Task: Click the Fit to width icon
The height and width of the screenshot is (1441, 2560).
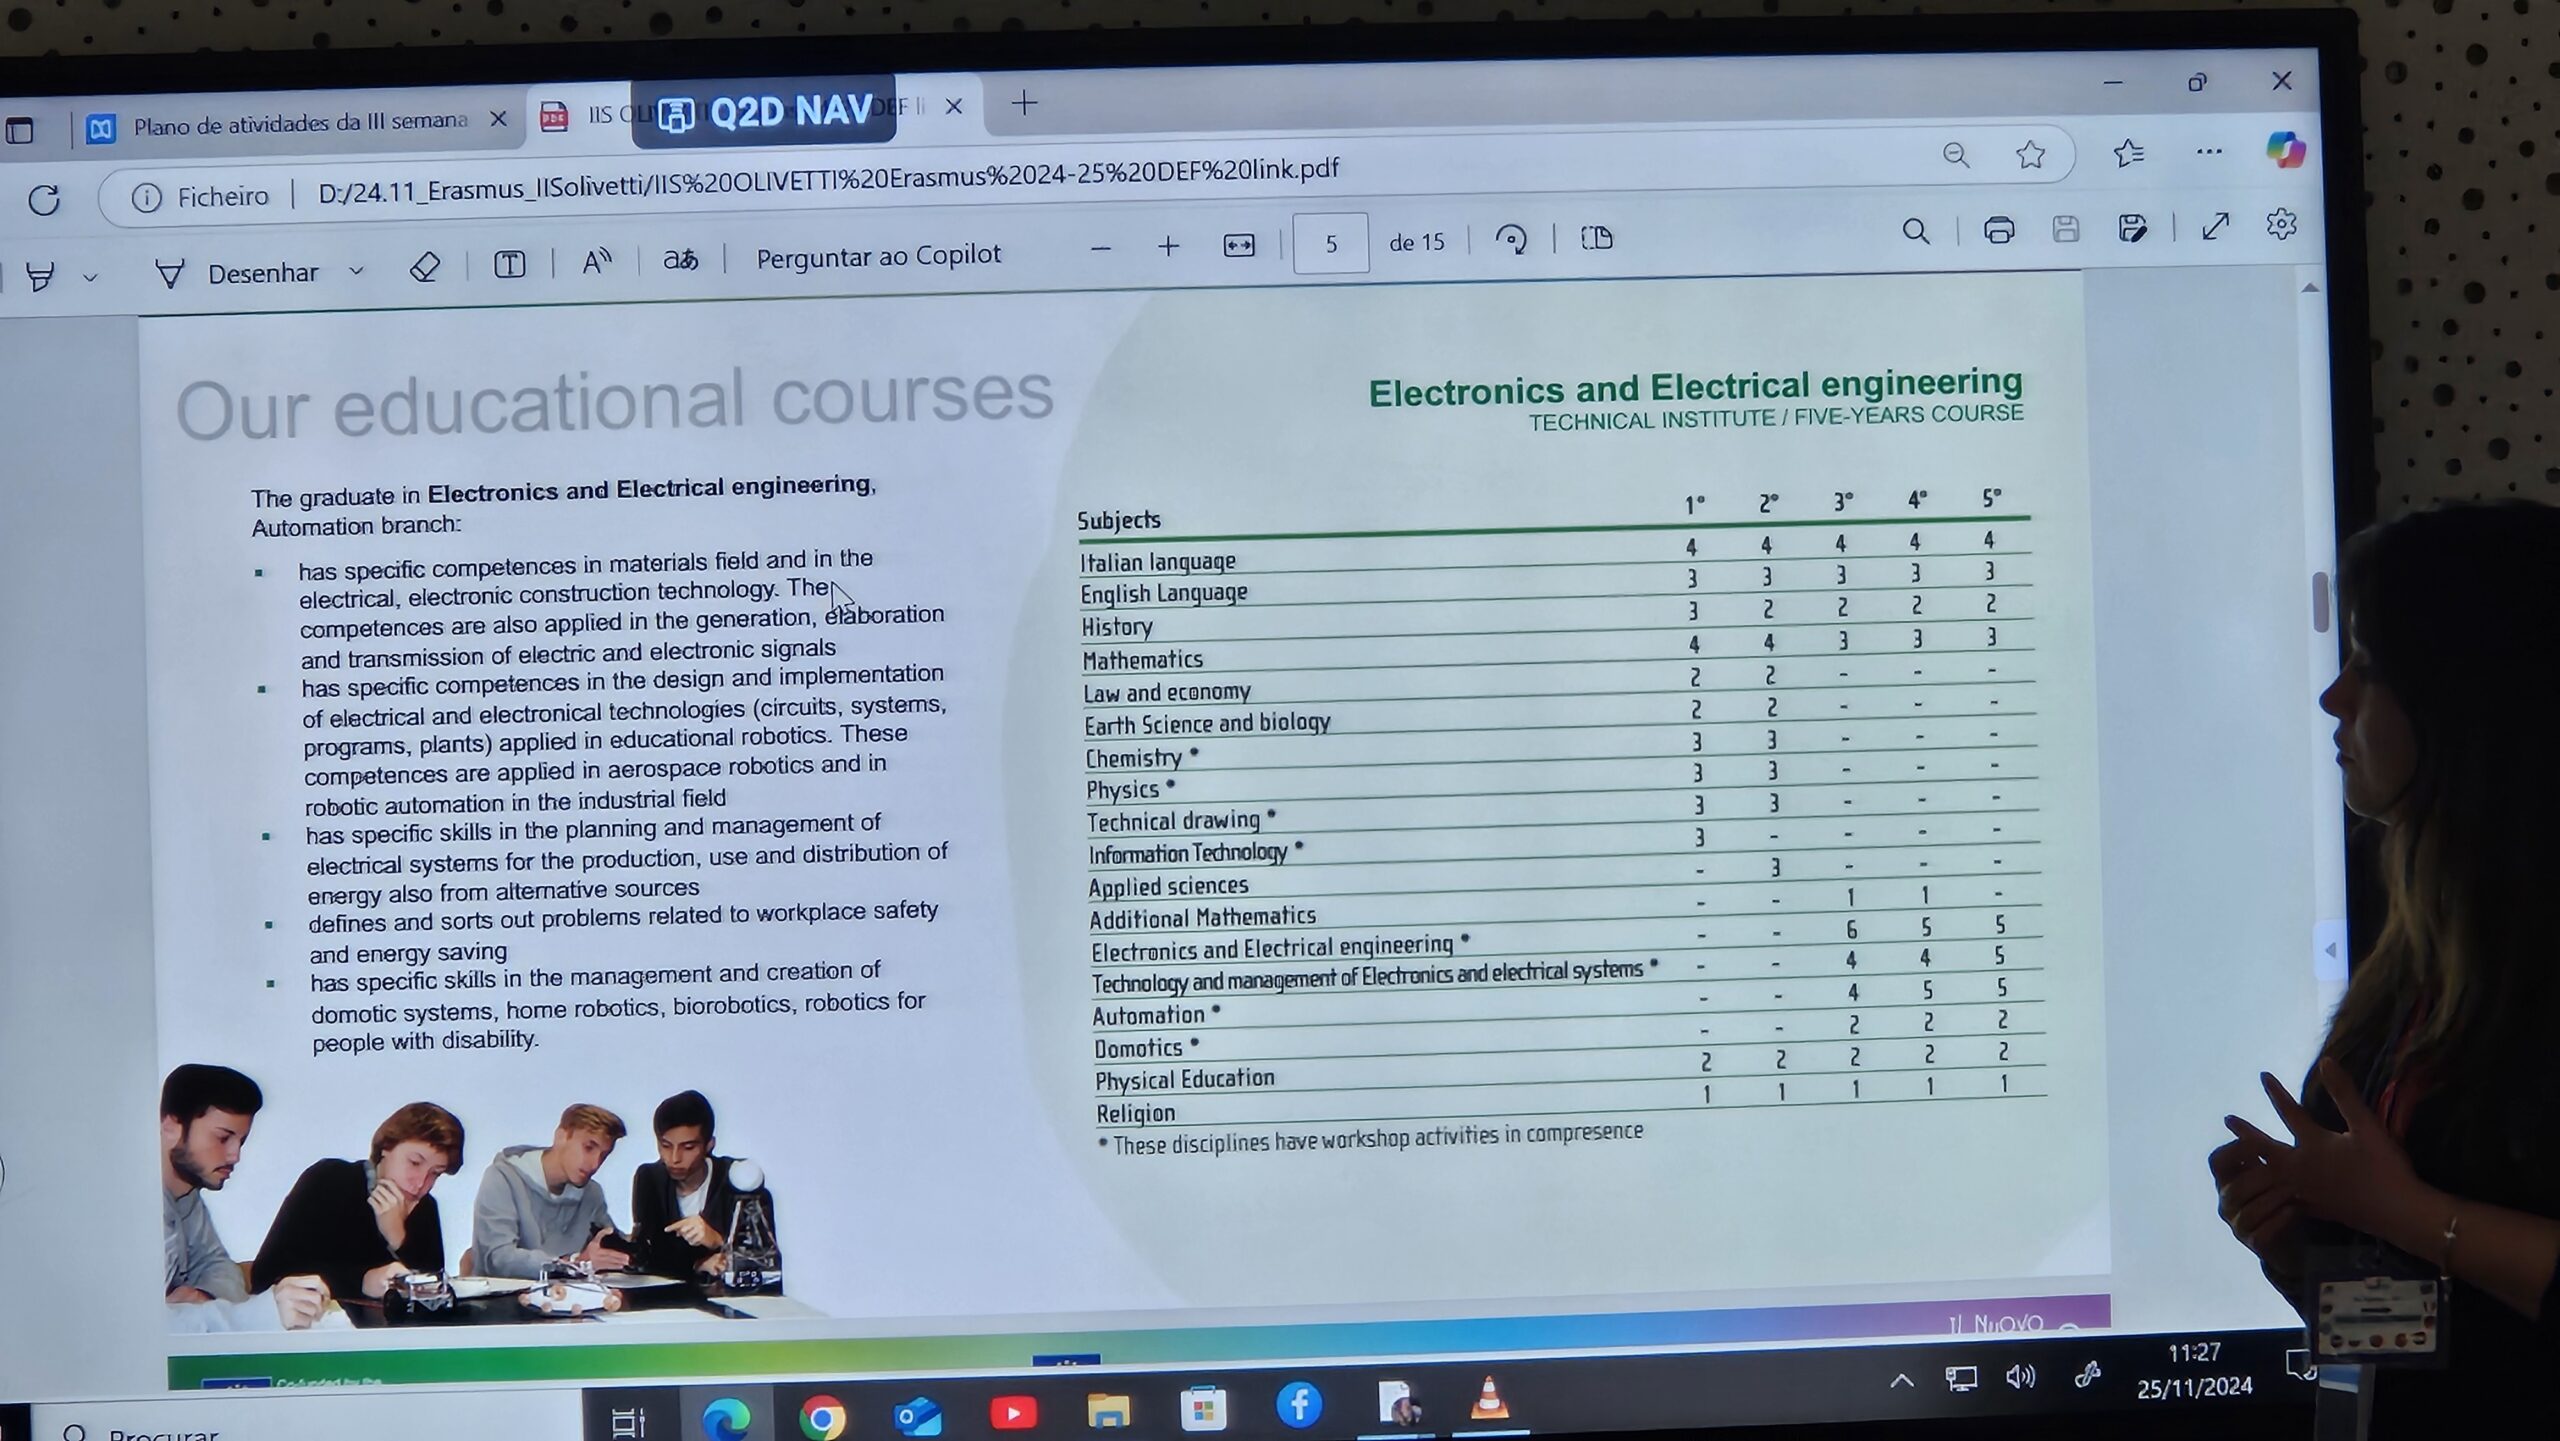Action: (1239, 245)
